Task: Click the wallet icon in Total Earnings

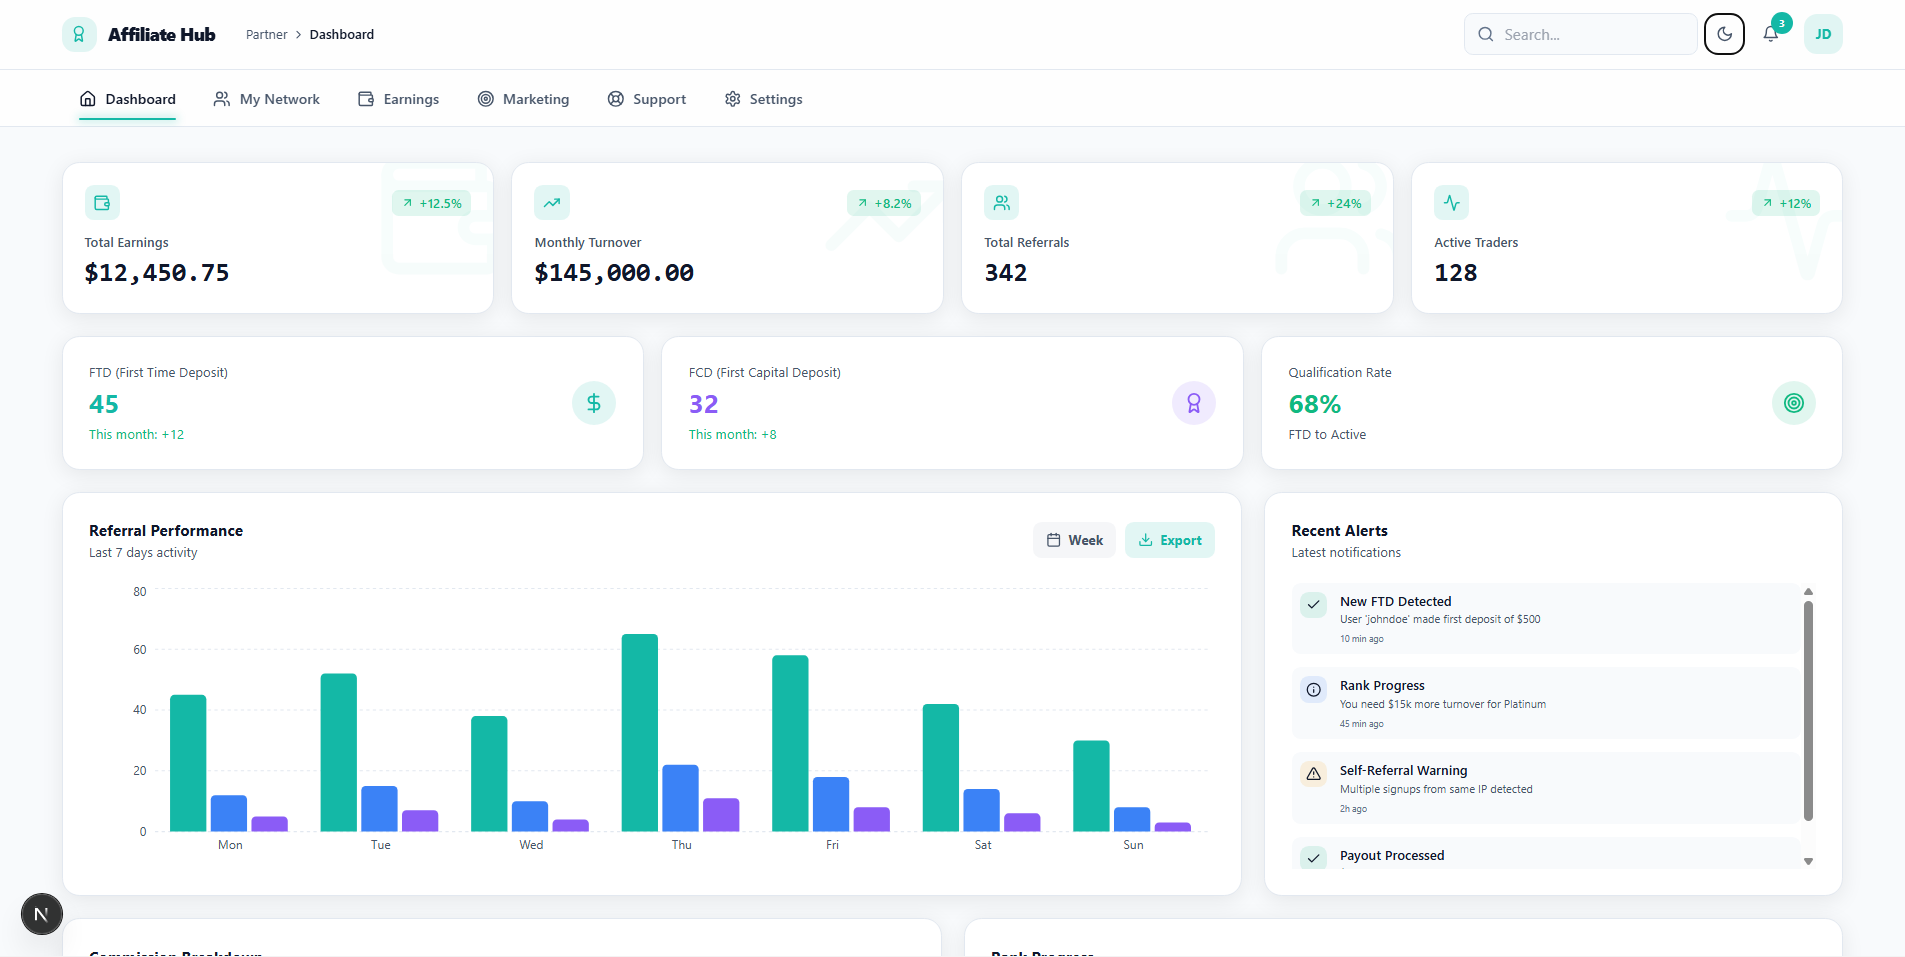Action: click(x=102, y=203)
